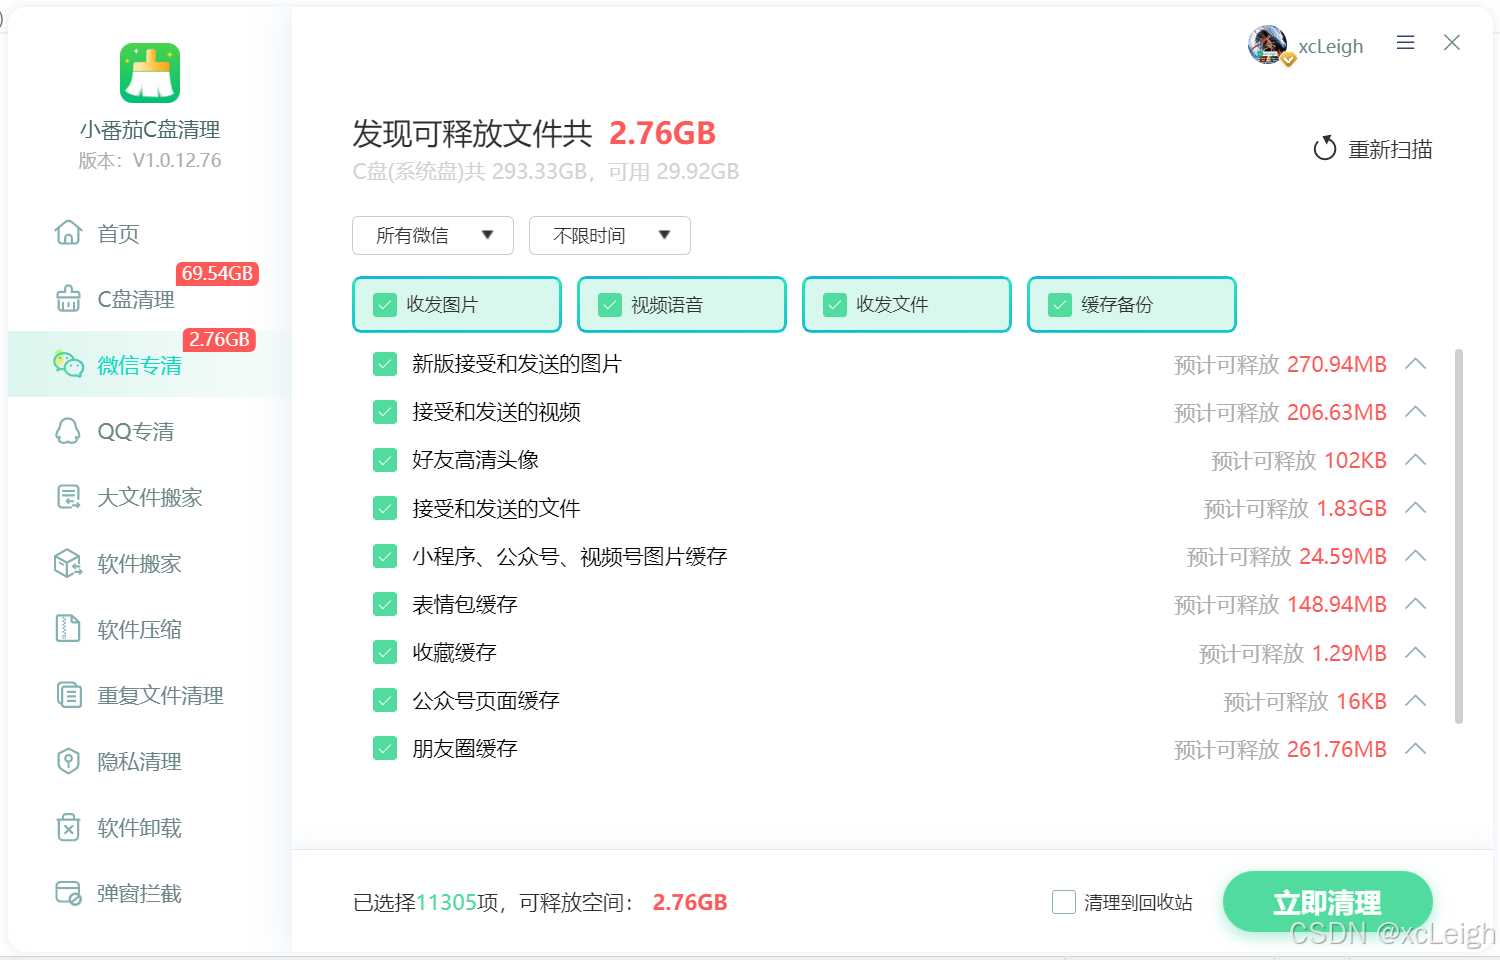
Task: Click 预计可释放 1.83GB value
Action: click(x=1295, y=508)
